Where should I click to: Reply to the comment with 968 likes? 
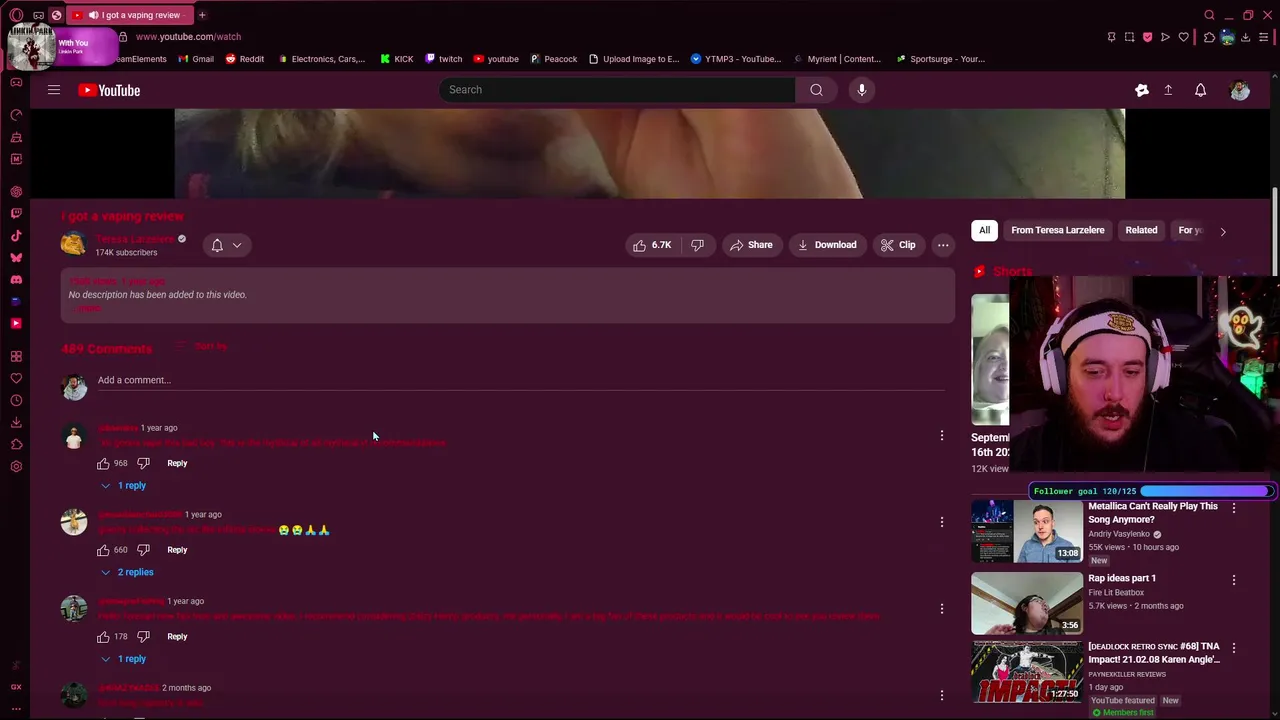[177, 463]
